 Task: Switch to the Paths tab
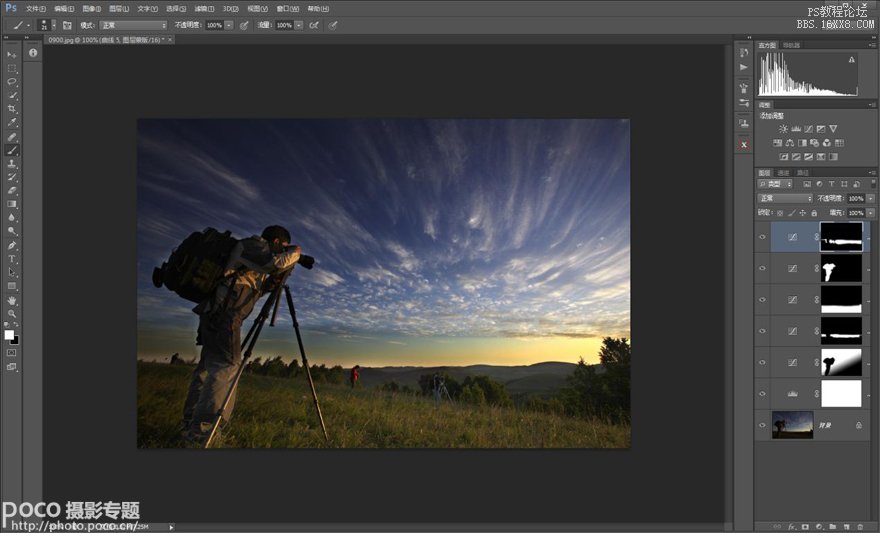coord(803,173)
